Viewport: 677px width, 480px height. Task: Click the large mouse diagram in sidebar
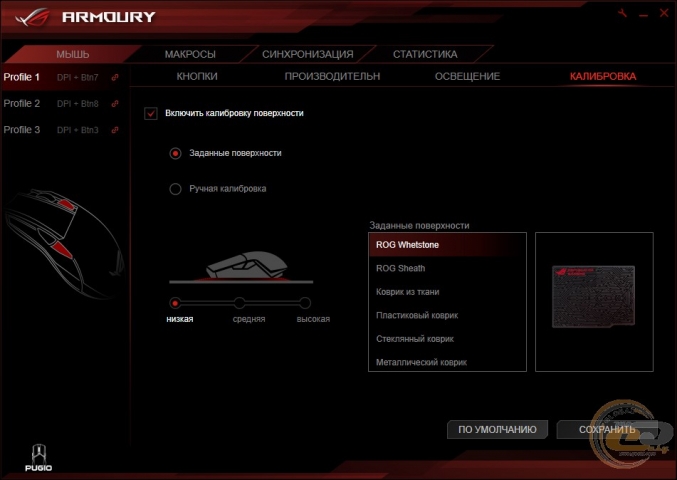tap(64, 244)
